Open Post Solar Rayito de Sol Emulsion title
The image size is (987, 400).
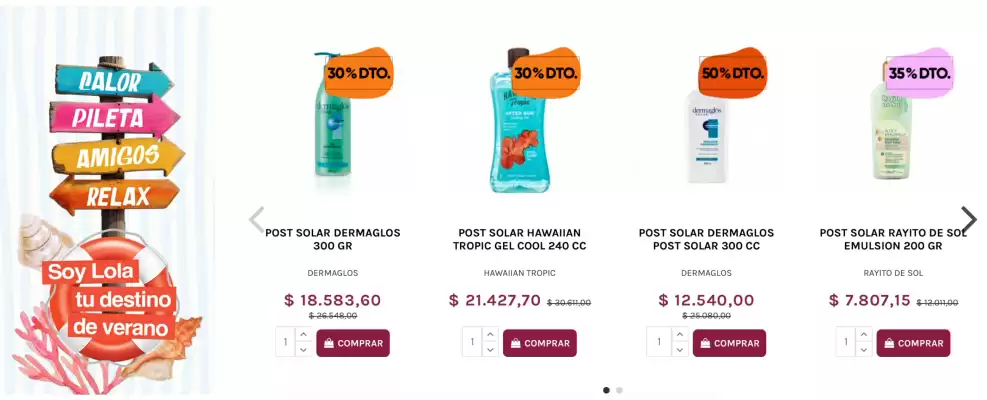(x=893, y=239)
